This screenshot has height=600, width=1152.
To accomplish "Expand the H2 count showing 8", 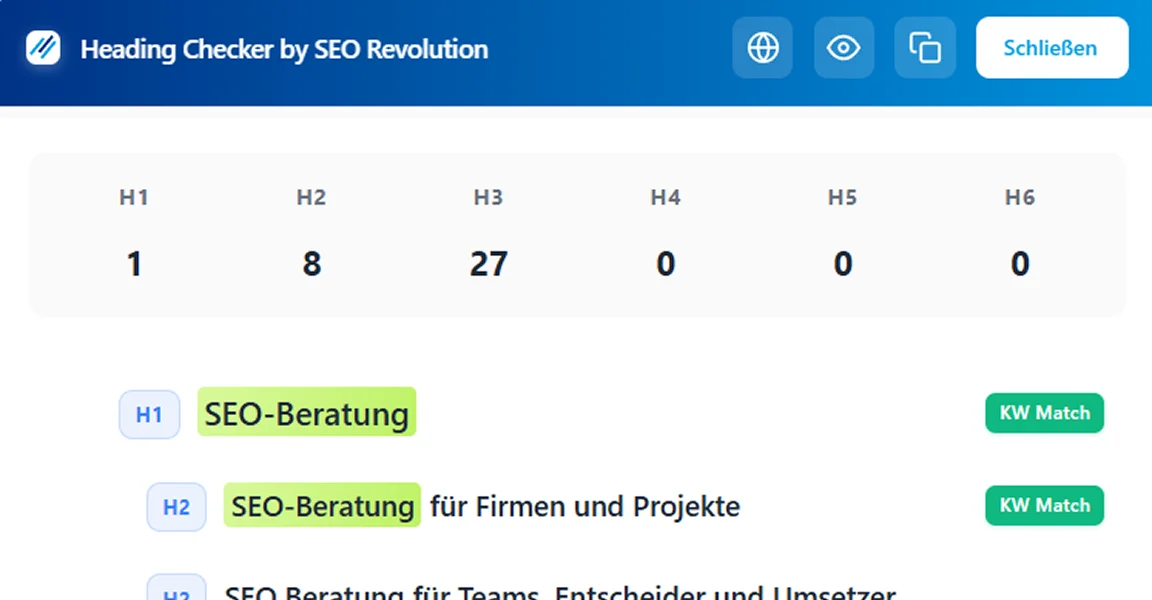I will click(311, 263).
